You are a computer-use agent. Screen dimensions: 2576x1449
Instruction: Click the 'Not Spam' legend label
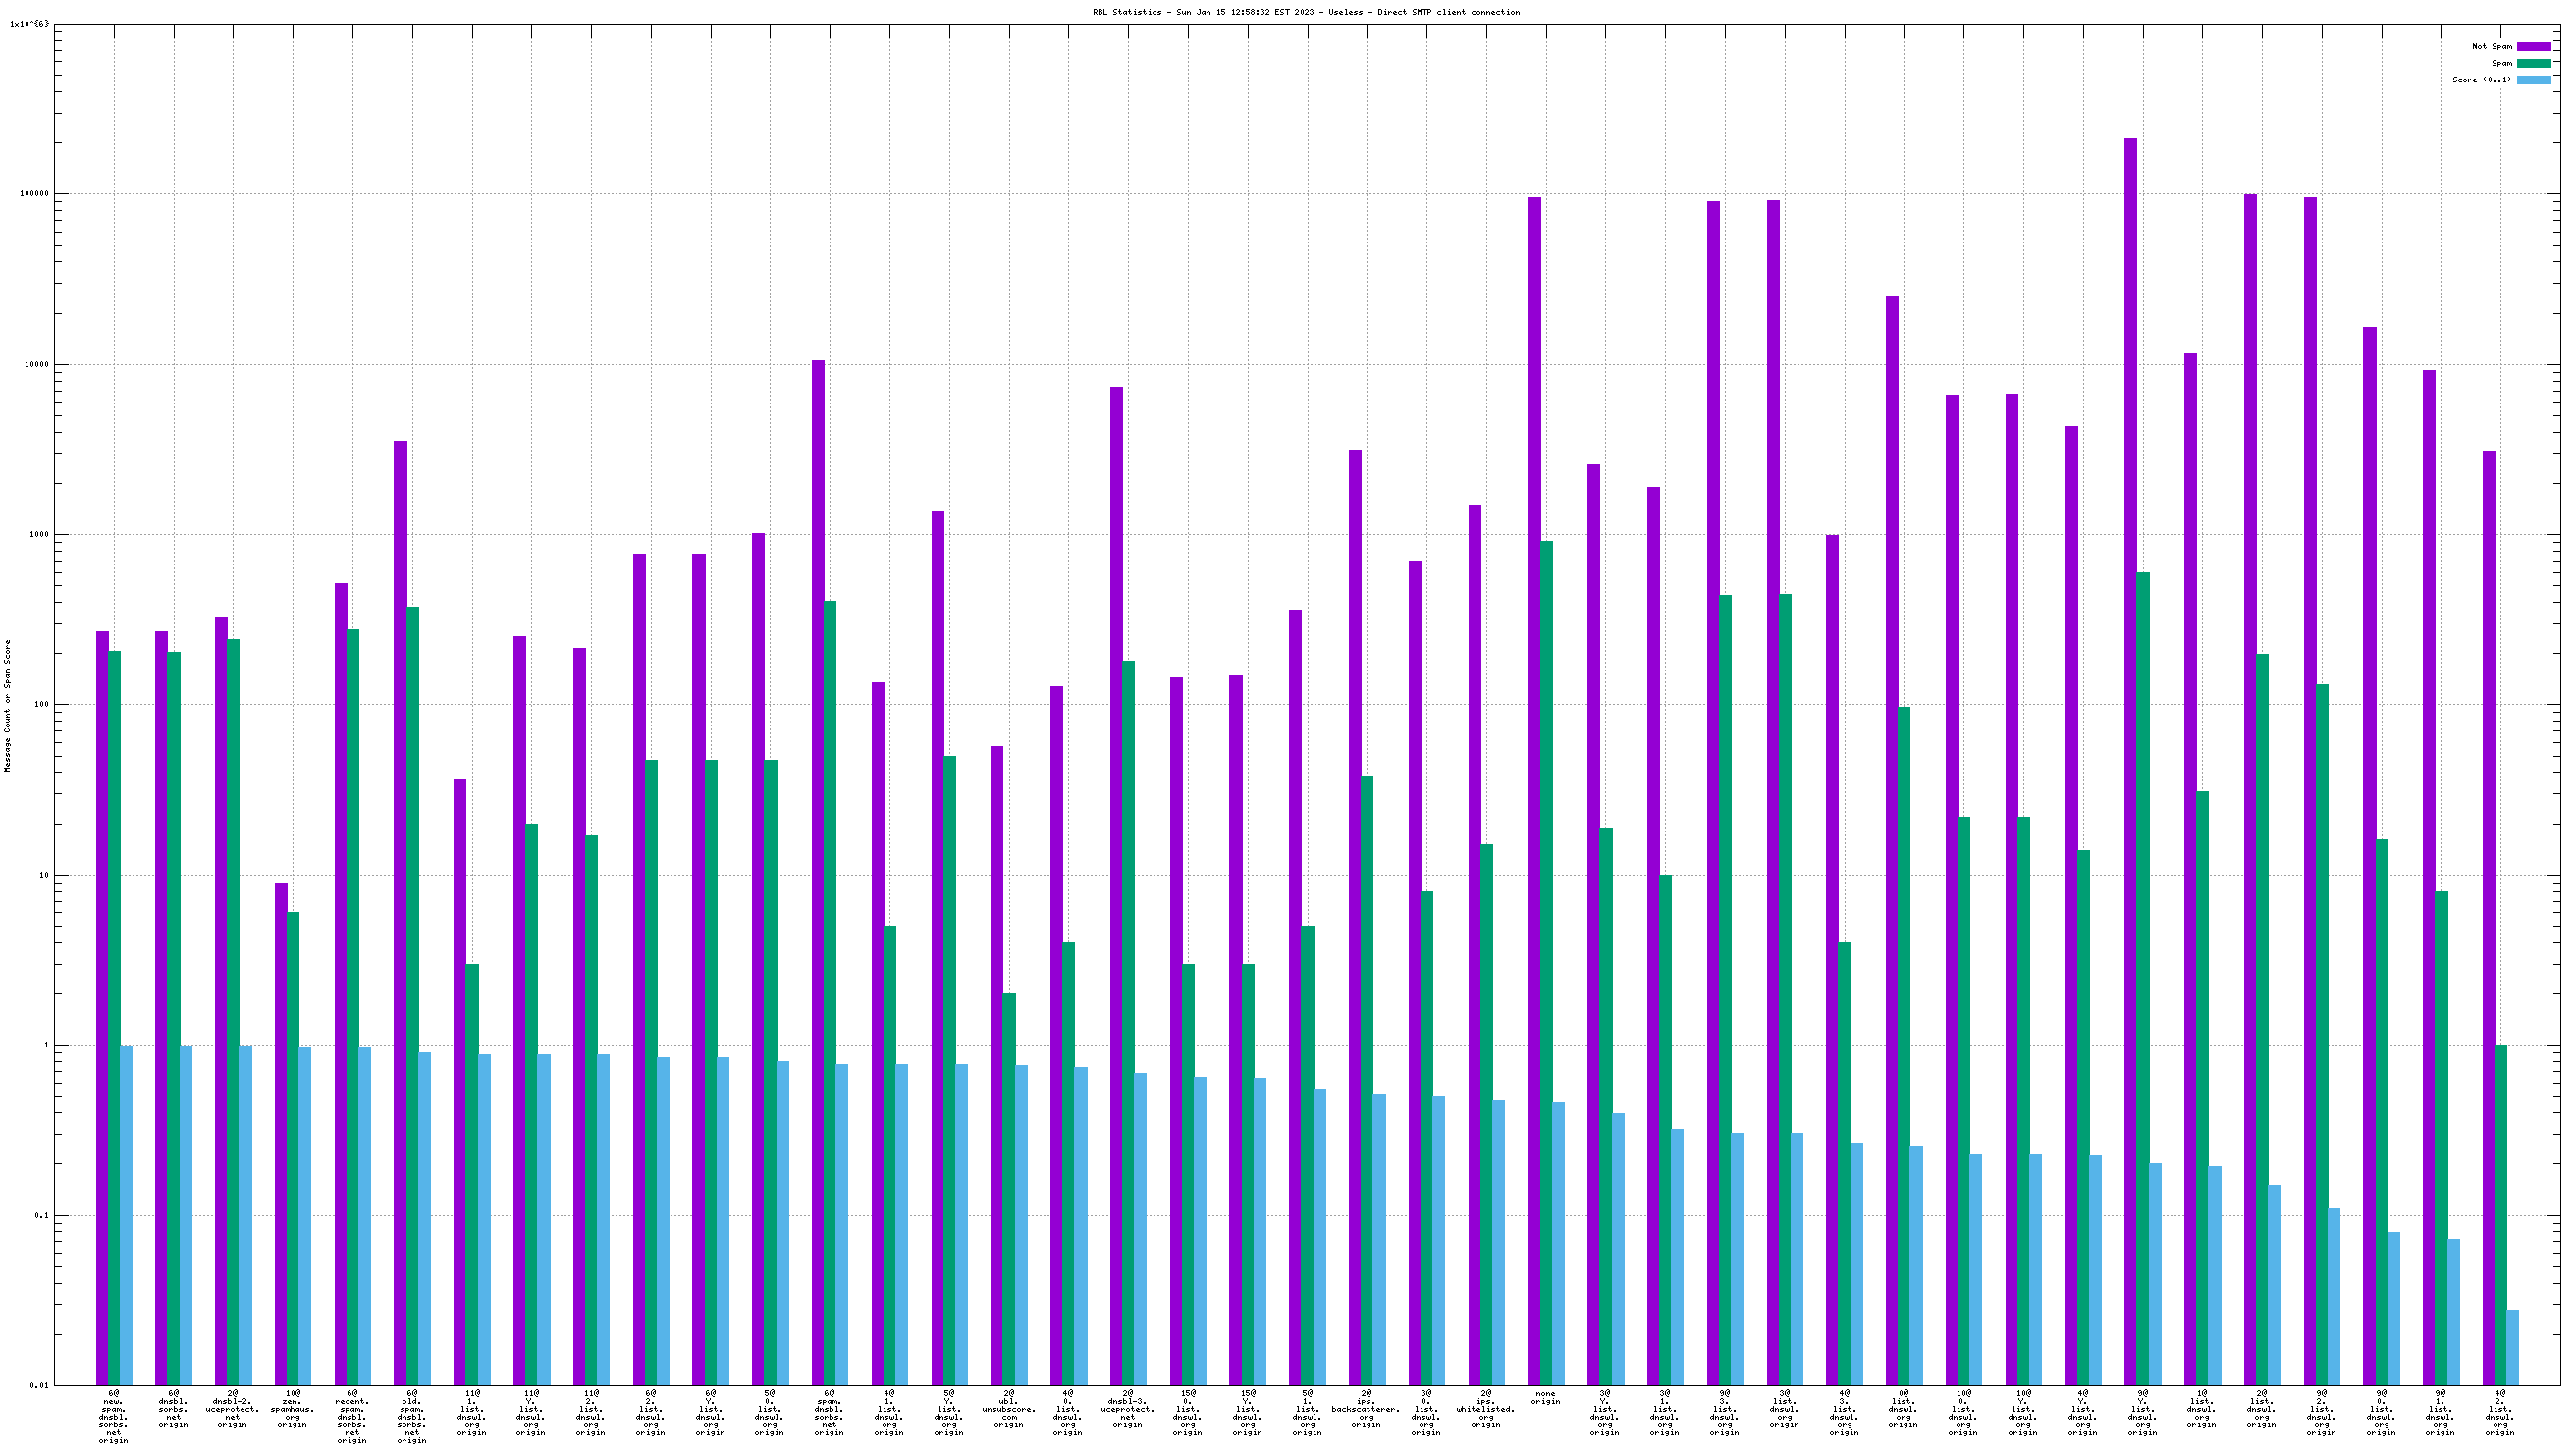(2491, 46)
